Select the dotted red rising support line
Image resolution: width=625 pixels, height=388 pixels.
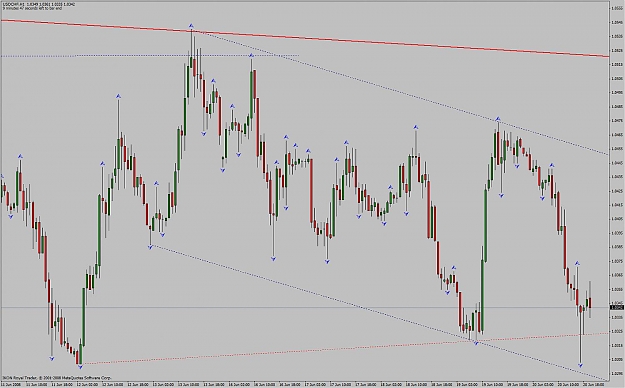344,348
